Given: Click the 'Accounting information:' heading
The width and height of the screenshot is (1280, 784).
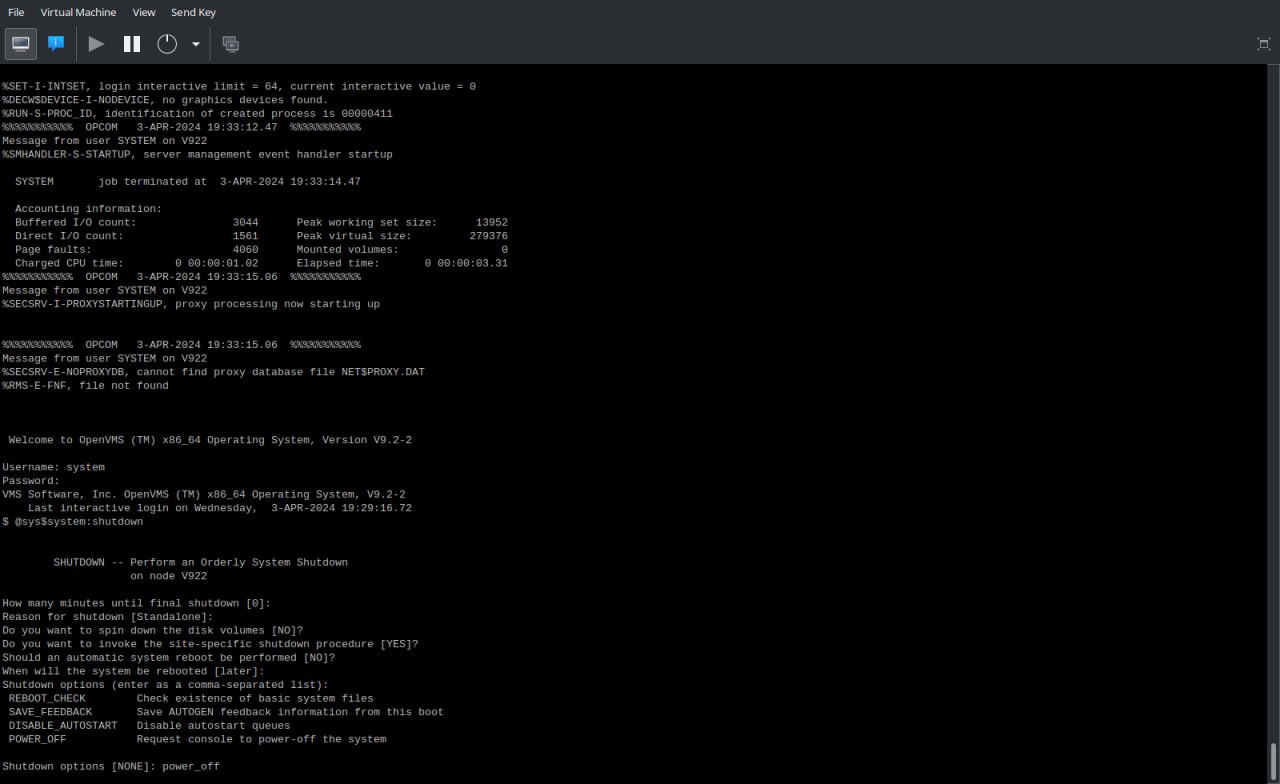Looking at the screenshot, I should click(88, 209).
